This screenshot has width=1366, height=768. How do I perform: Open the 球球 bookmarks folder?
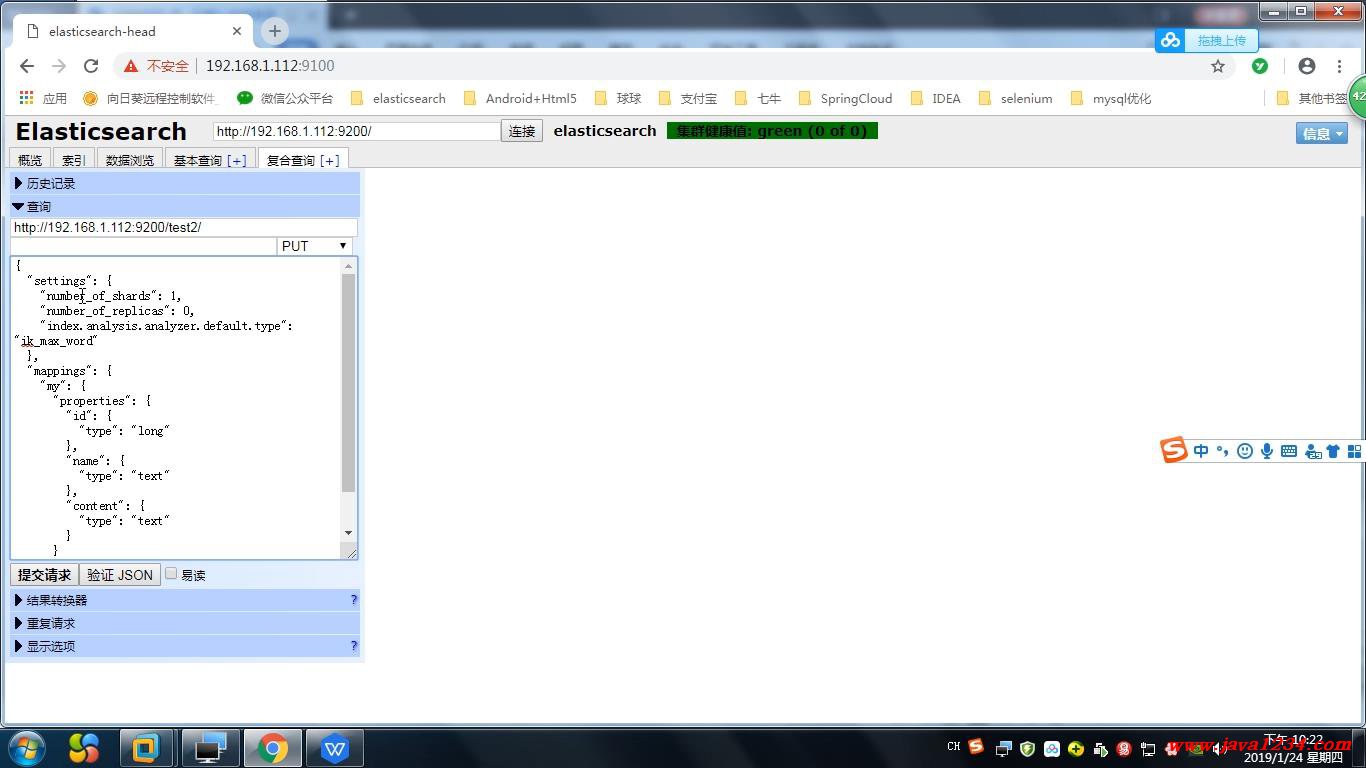(618, 98)
